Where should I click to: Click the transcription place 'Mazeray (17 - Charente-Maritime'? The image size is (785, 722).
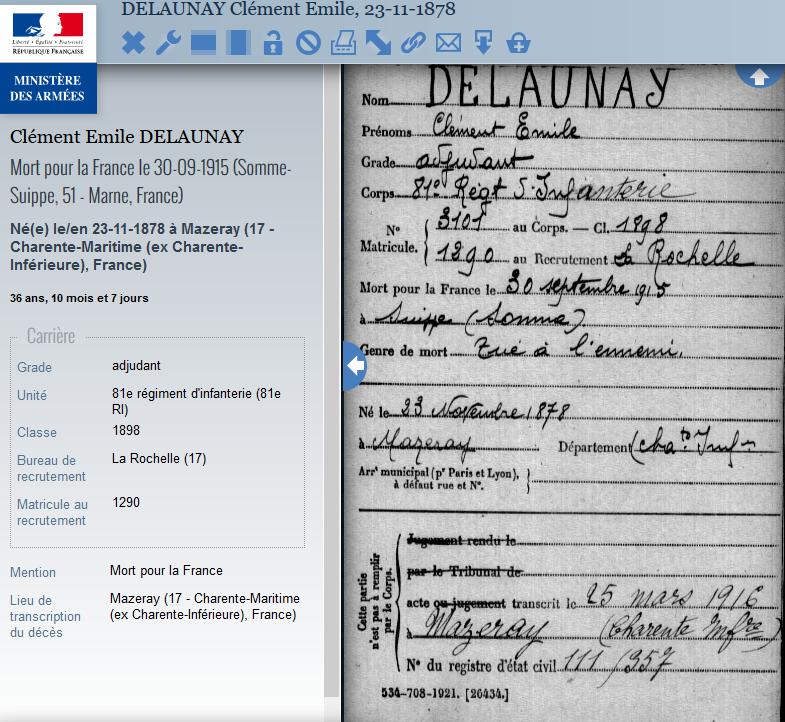(x=205, y=606)
